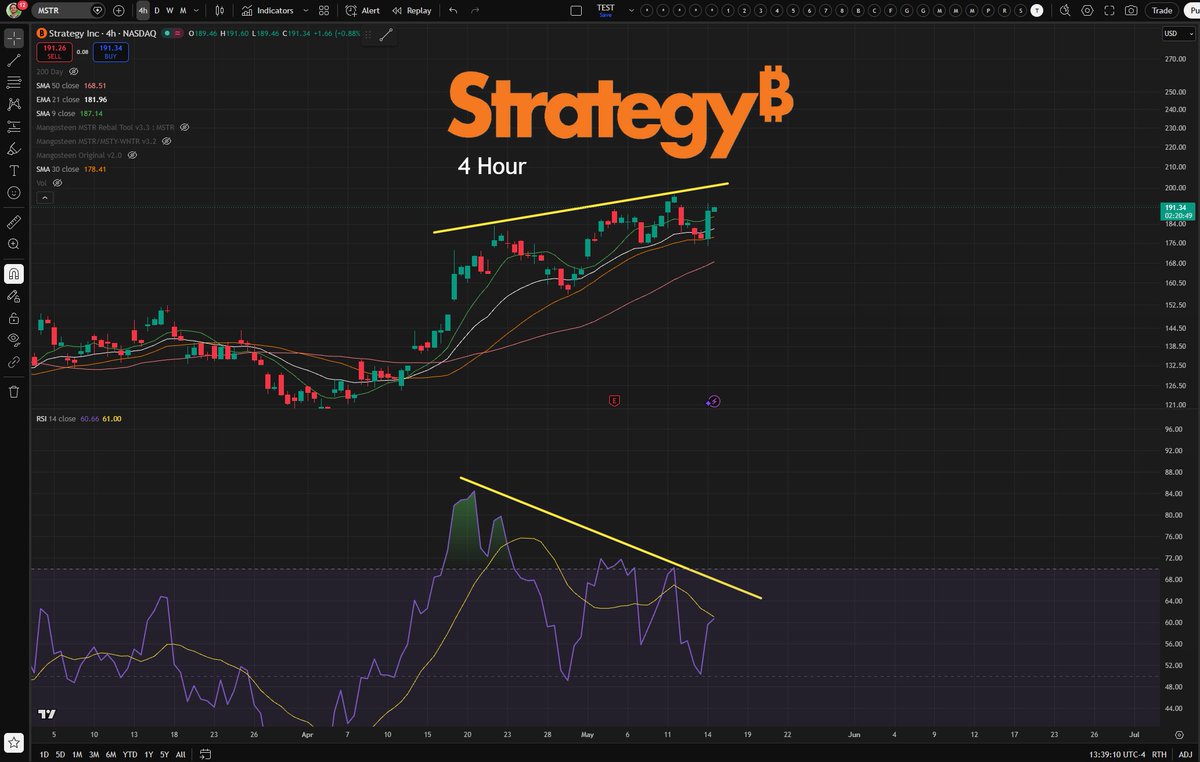Screen dimensions: 1200x762
Task: Select the crosshair cursor tool
Action: coord(14,39)
